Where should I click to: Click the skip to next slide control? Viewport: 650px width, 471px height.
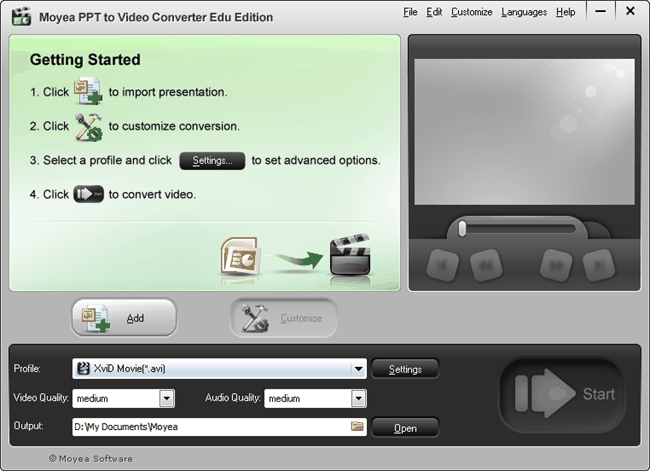[x=594, y=265]
